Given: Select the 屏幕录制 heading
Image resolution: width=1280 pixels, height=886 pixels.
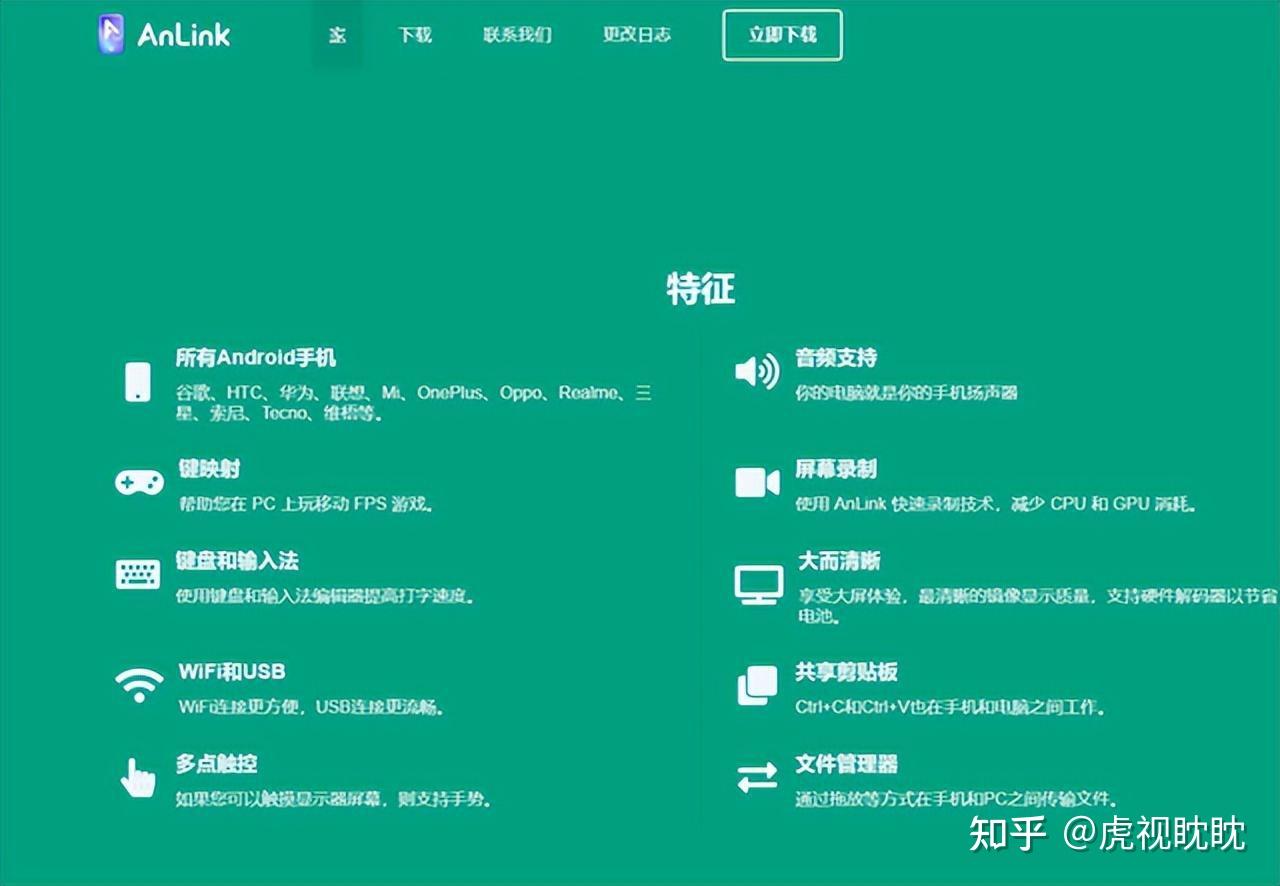Looking at the screenshot, I should coord(836,468).
